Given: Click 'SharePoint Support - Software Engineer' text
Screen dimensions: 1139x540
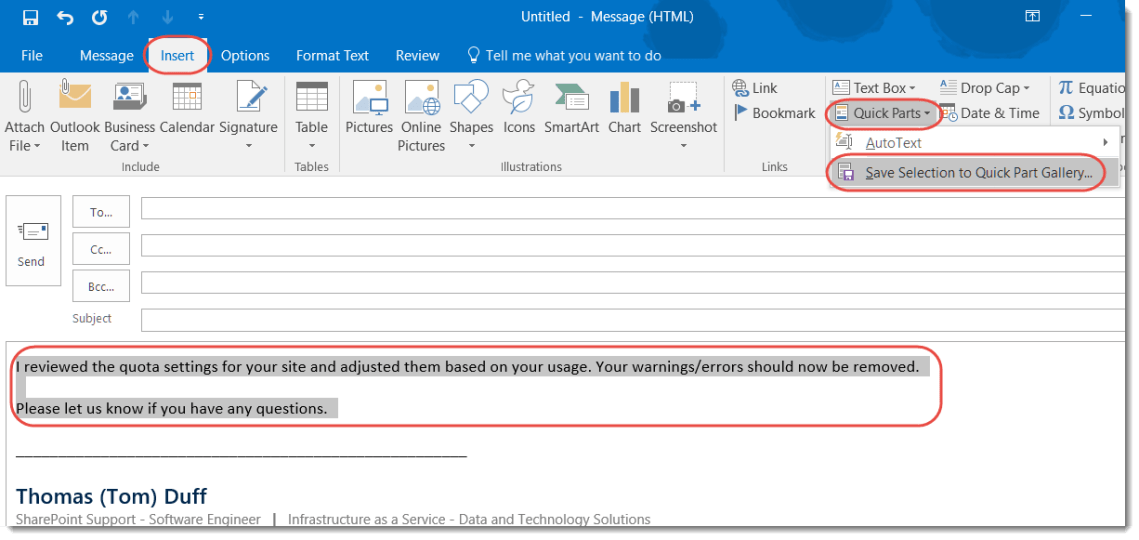Looking at the screenshot, I should 138,519.
